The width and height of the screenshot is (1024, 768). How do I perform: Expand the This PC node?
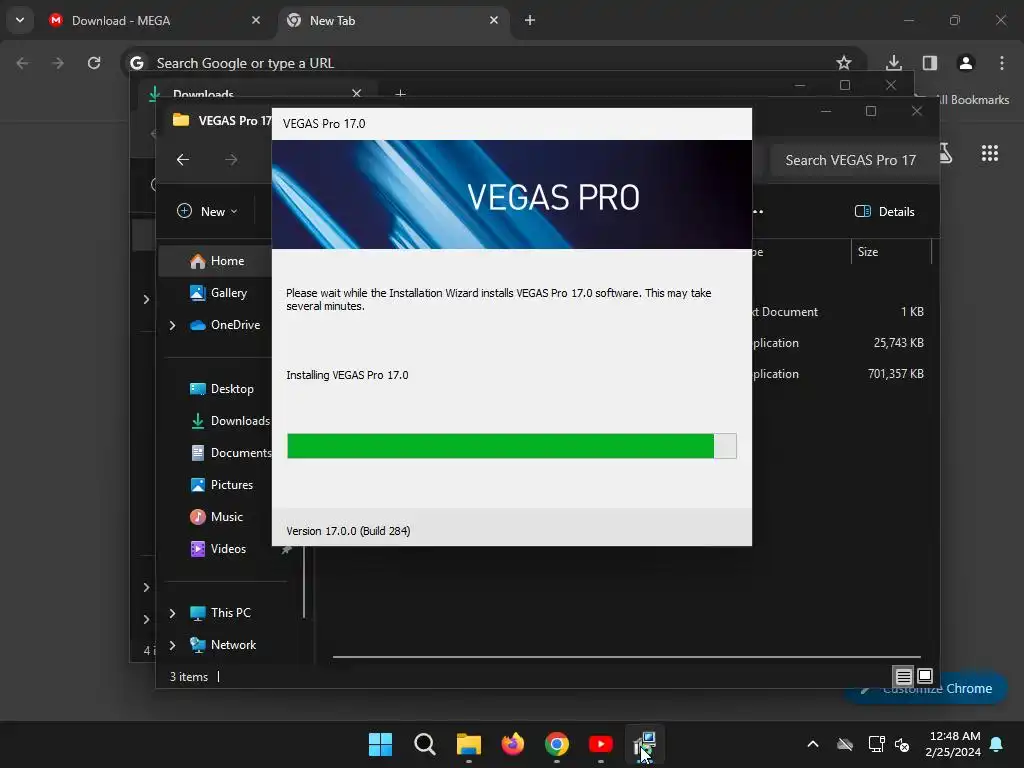tap(172, 613)
